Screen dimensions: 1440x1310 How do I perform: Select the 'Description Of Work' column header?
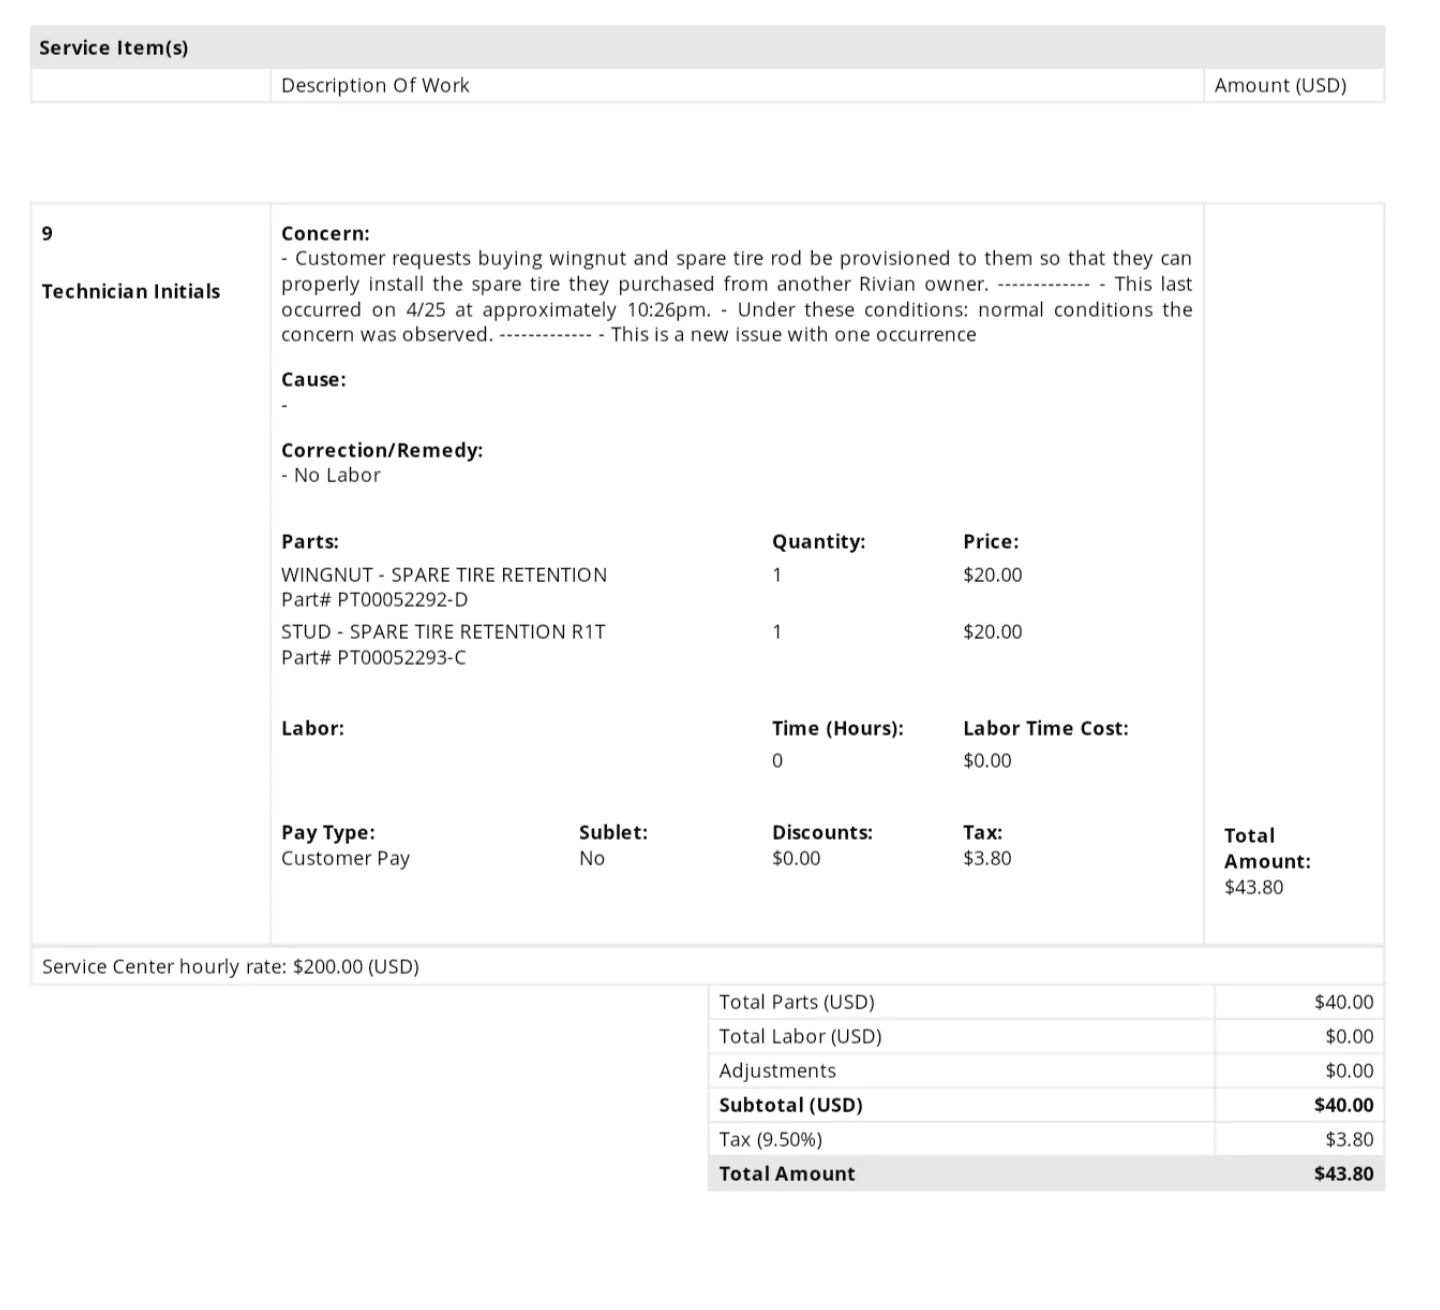[375, 85]
